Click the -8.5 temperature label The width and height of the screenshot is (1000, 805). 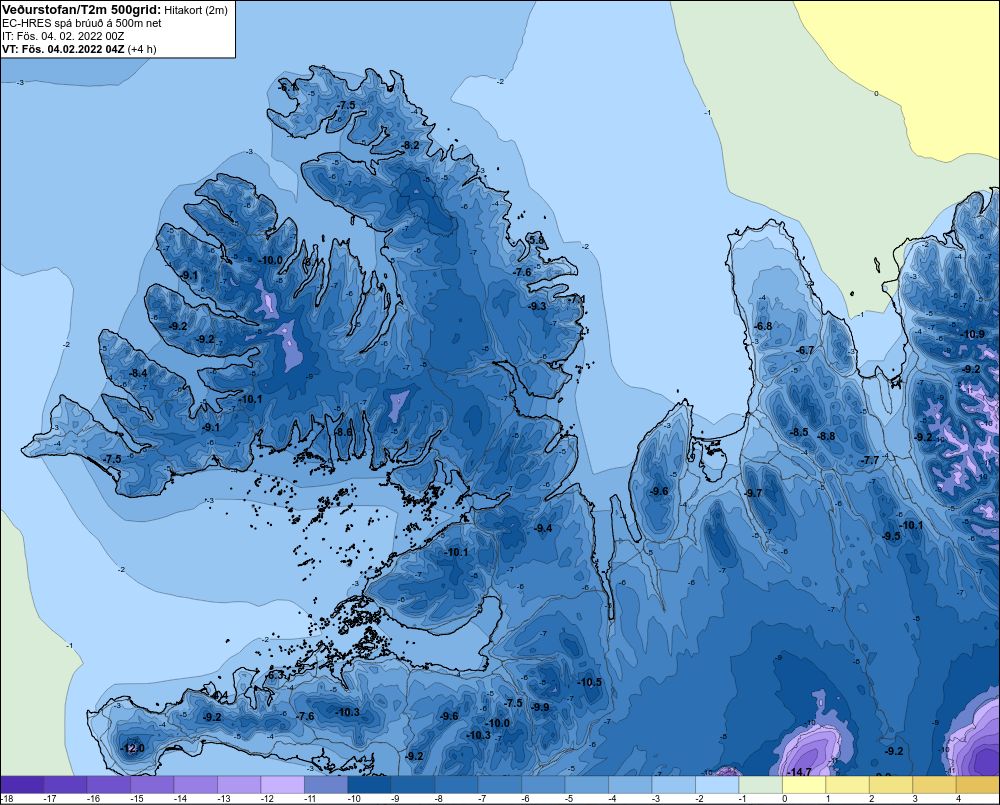799,432
